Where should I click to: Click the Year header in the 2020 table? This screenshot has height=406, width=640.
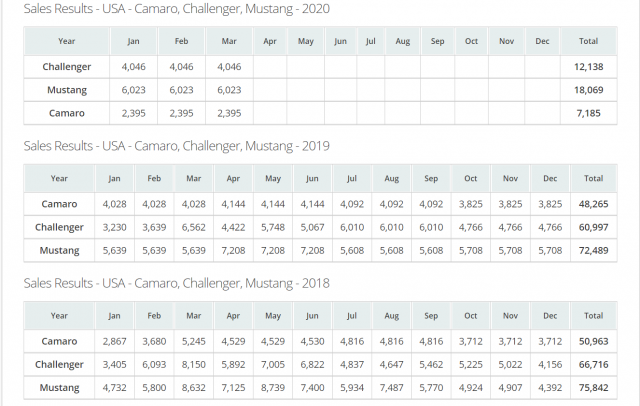click(67, 42)
